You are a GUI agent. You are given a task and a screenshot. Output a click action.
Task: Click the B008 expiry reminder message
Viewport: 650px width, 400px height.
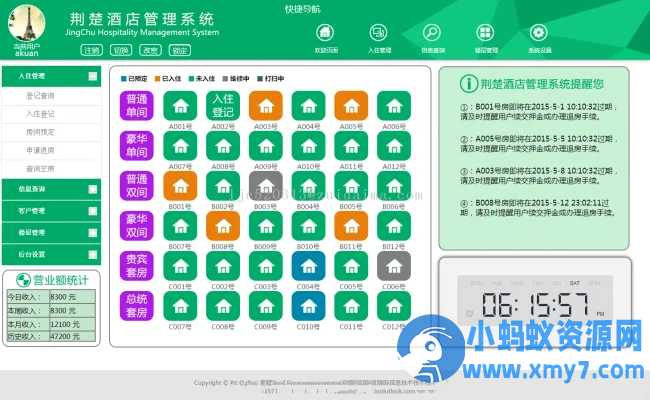(x=539, y=208)
